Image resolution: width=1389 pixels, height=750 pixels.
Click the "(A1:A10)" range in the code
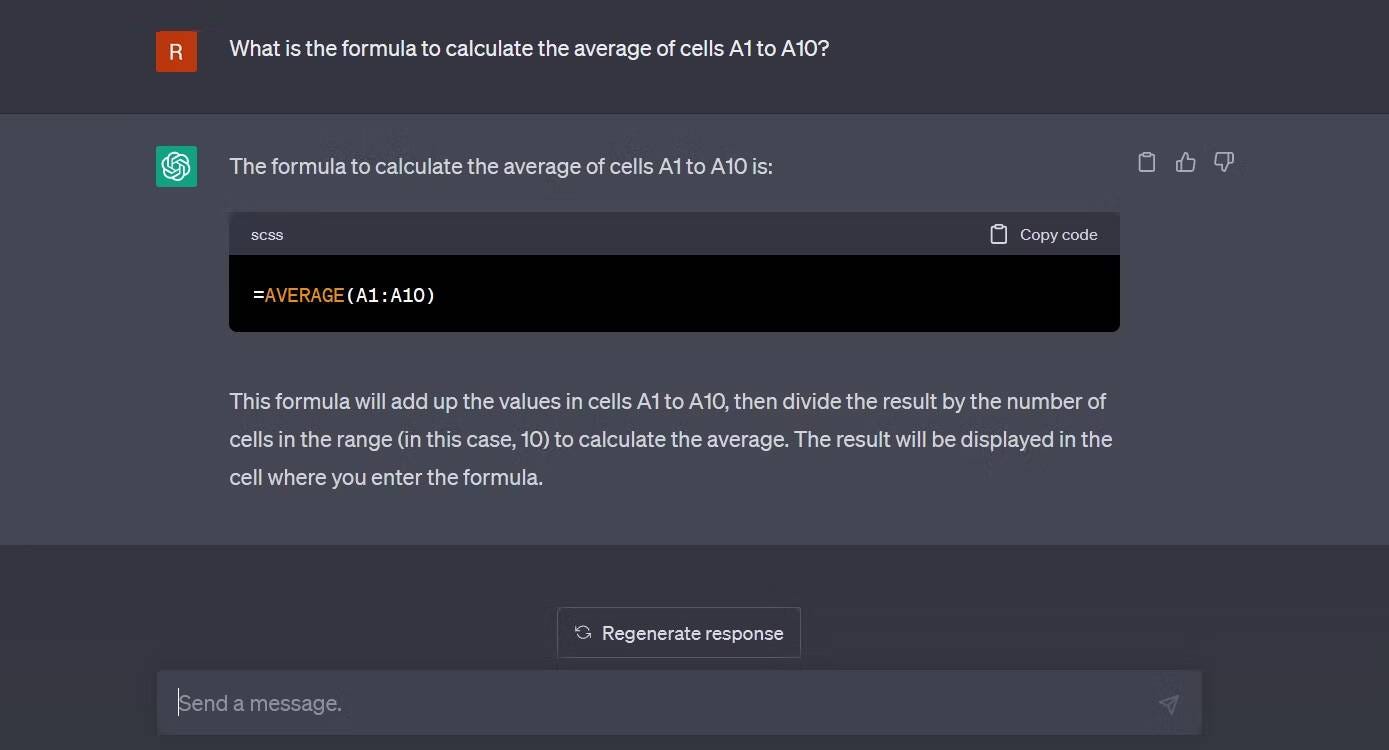coord(391,295)
